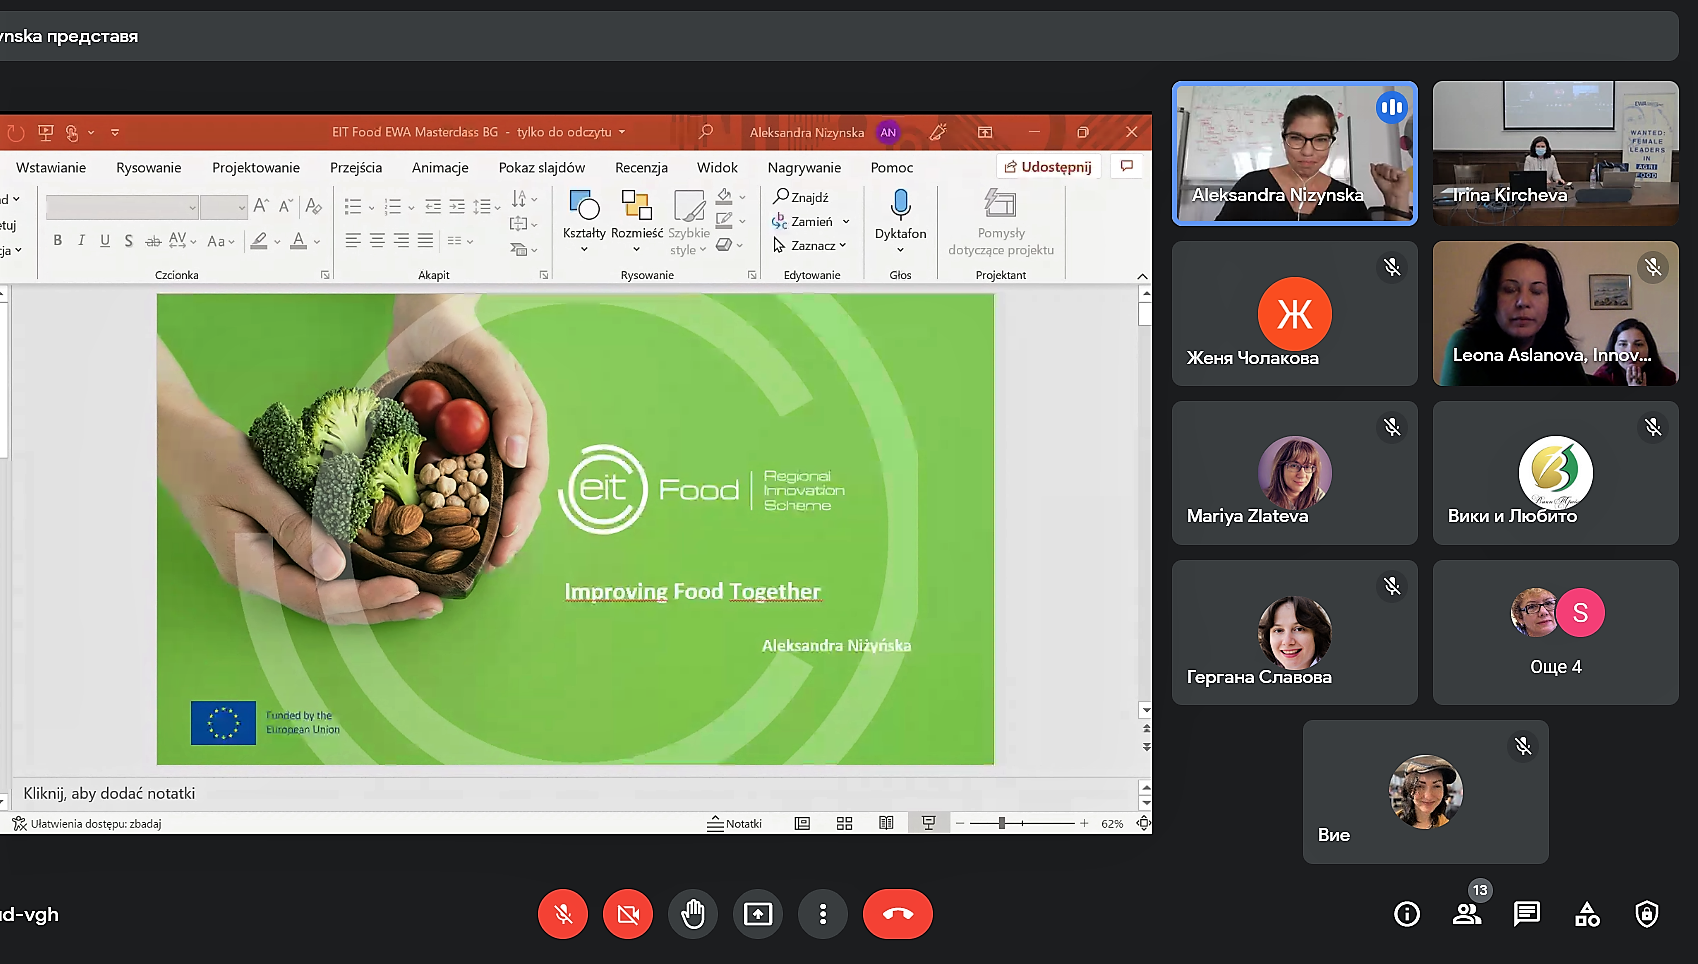Select Irina Kircheva video tile
Image resolution: width=1698 pixels, height=964 pixels.
(x=1556, y=153)
